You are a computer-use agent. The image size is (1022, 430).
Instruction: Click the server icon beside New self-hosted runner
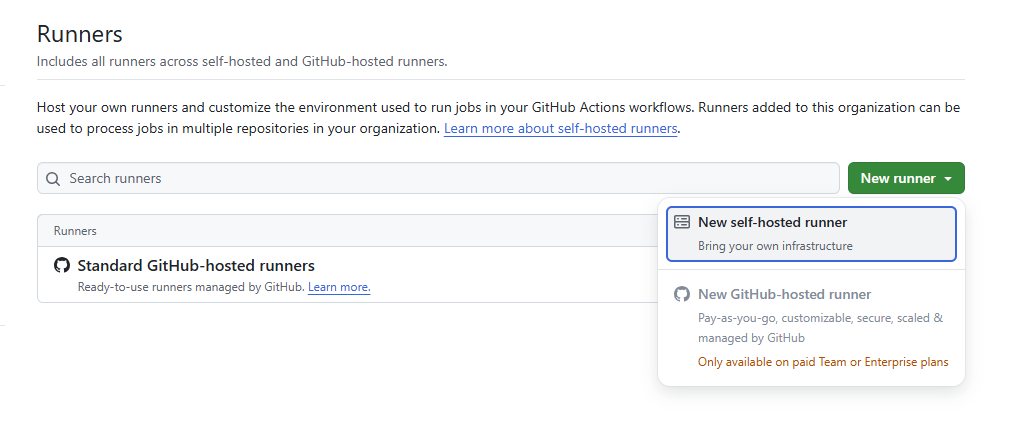click(x=682, y=222)
